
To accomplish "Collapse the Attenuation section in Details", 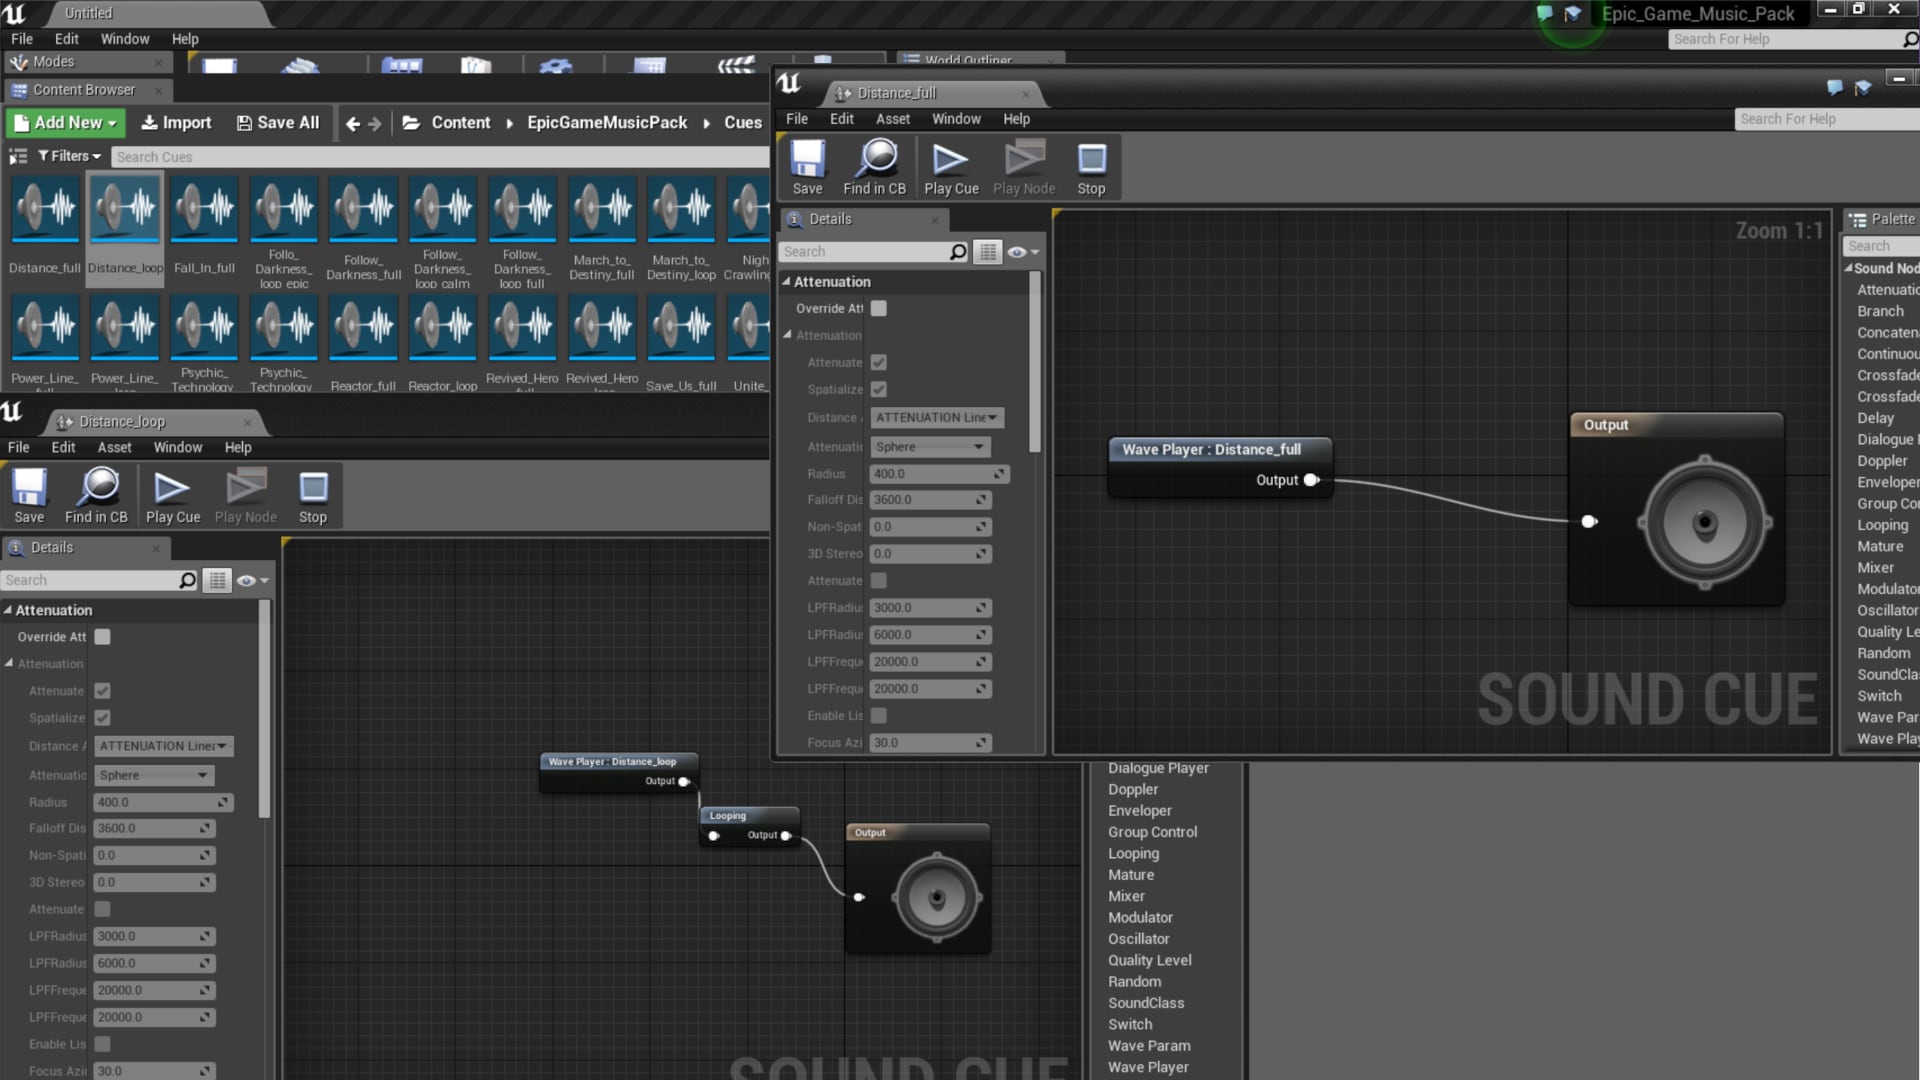I will point(788,281).
